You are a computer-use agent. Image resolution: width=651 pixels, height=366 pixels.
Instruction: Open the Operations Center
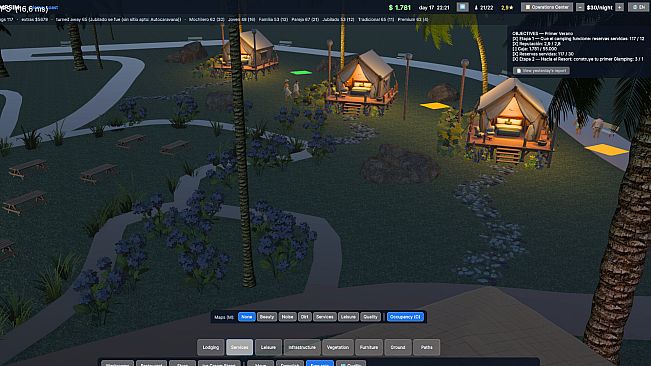click(547, 7)
